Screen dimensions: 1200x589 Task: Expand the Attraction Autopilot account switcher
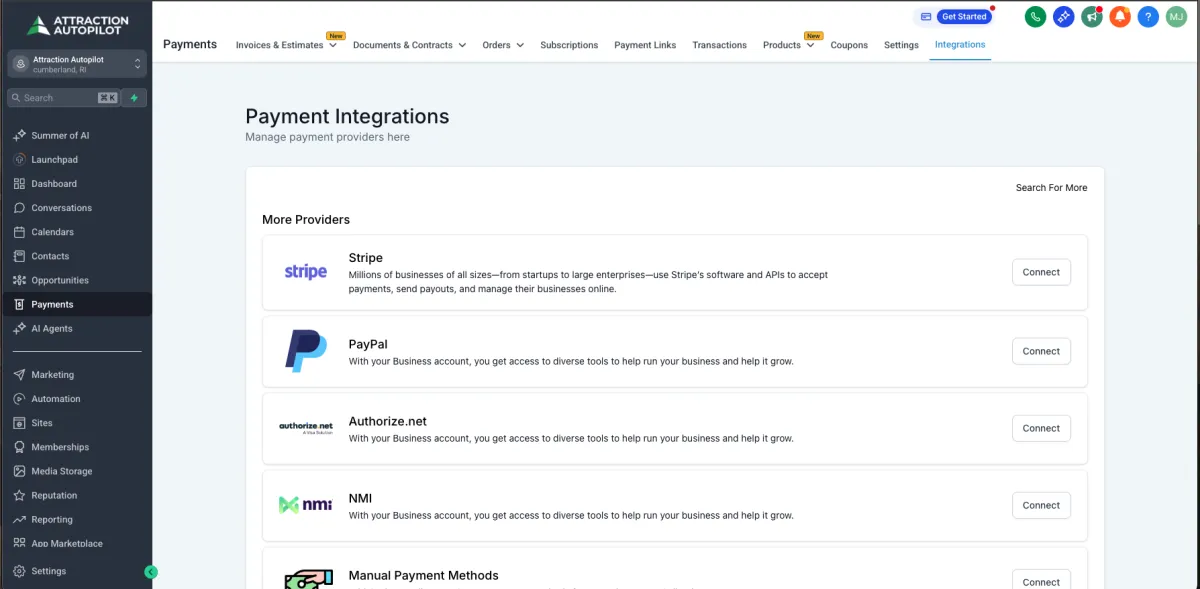pos(77,64)
